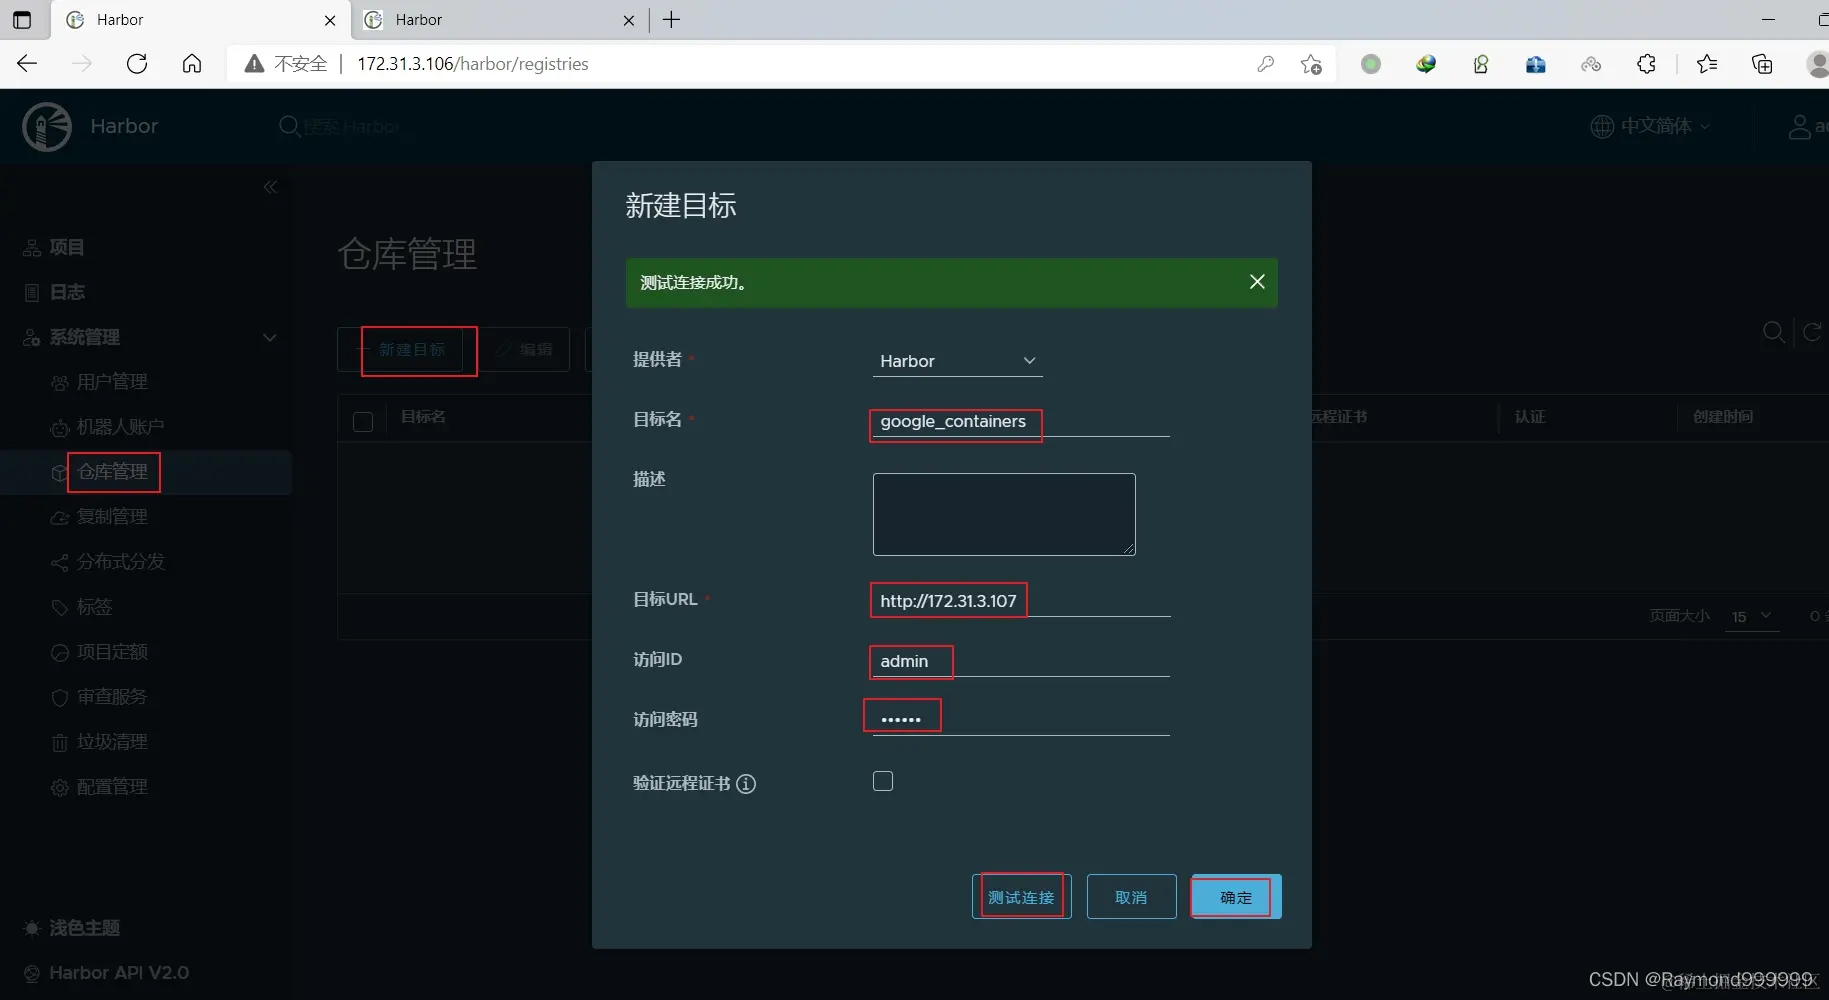Select the 标签 sidebar item
This screenshot has width=1829, height=1000.
point(94,607)
